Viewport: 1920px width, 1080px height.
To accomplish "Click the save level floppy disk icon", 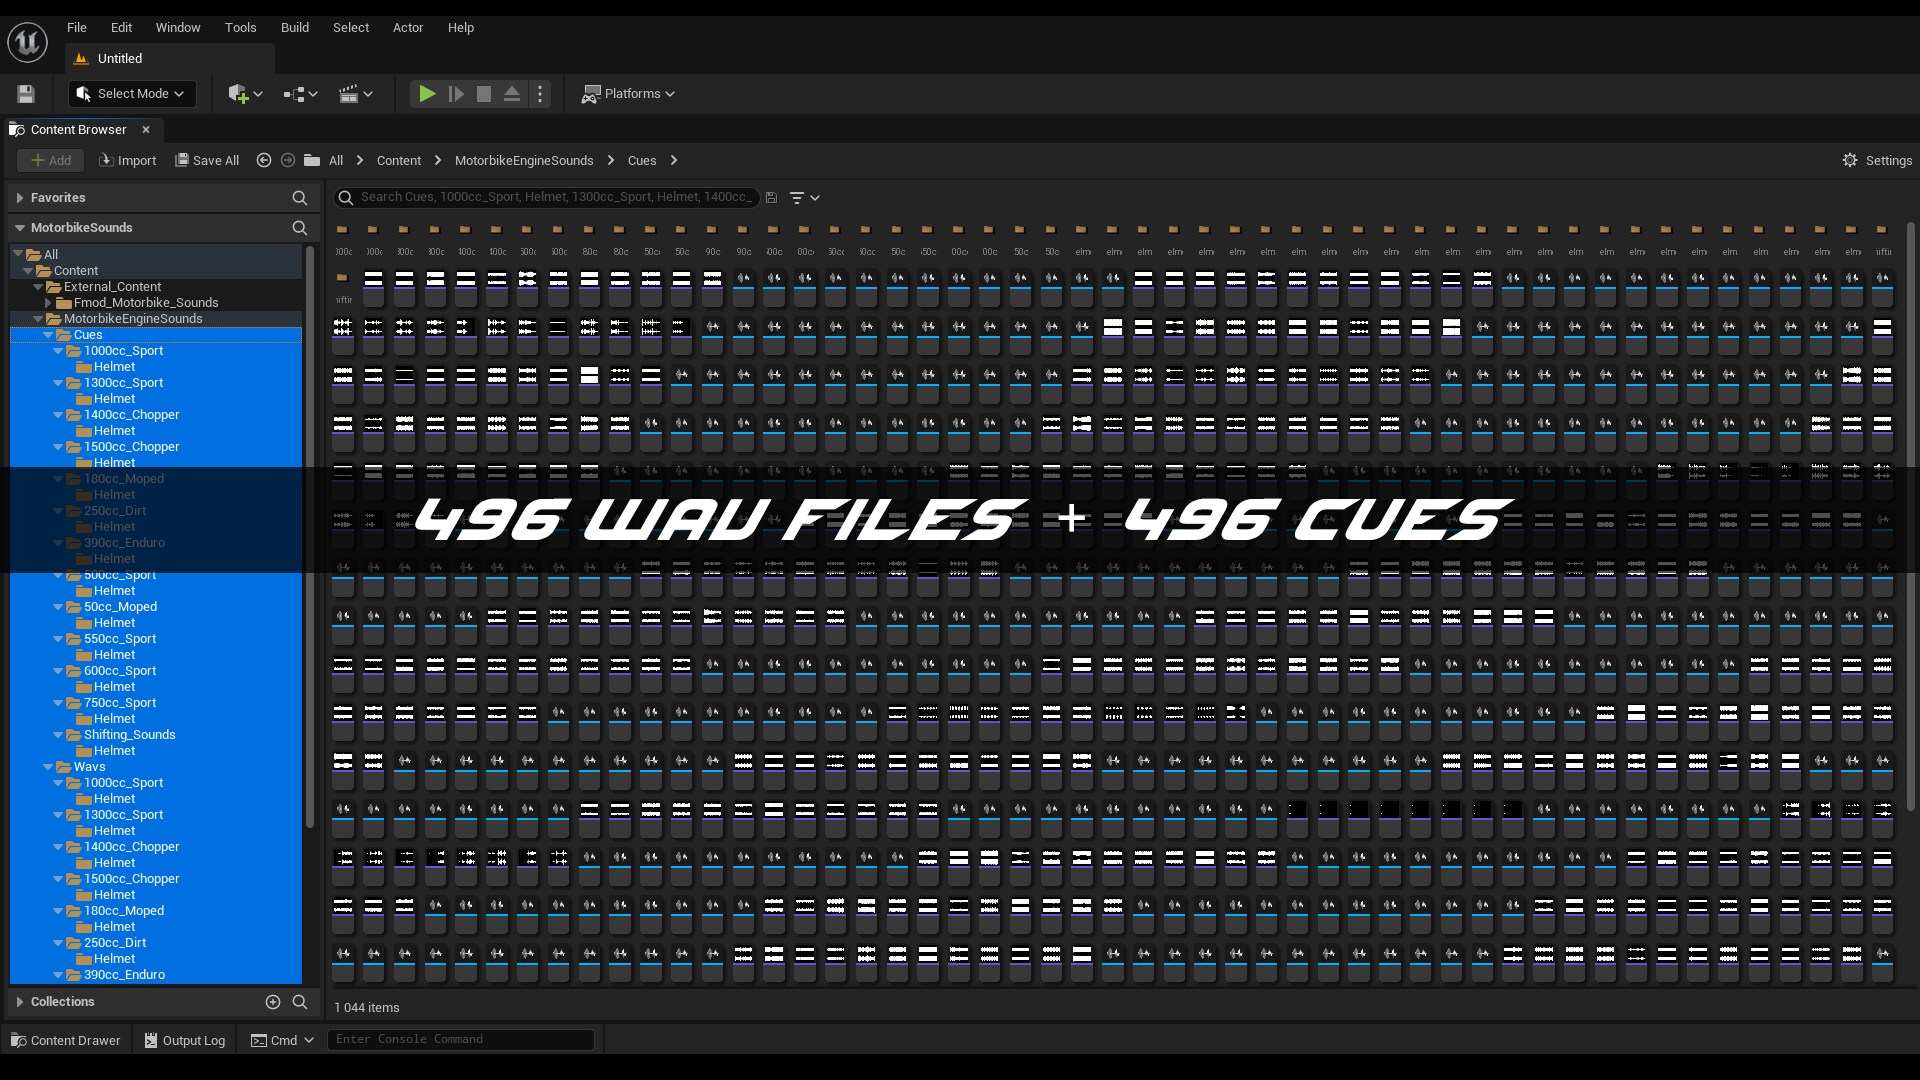I will (x=26, y=94).
